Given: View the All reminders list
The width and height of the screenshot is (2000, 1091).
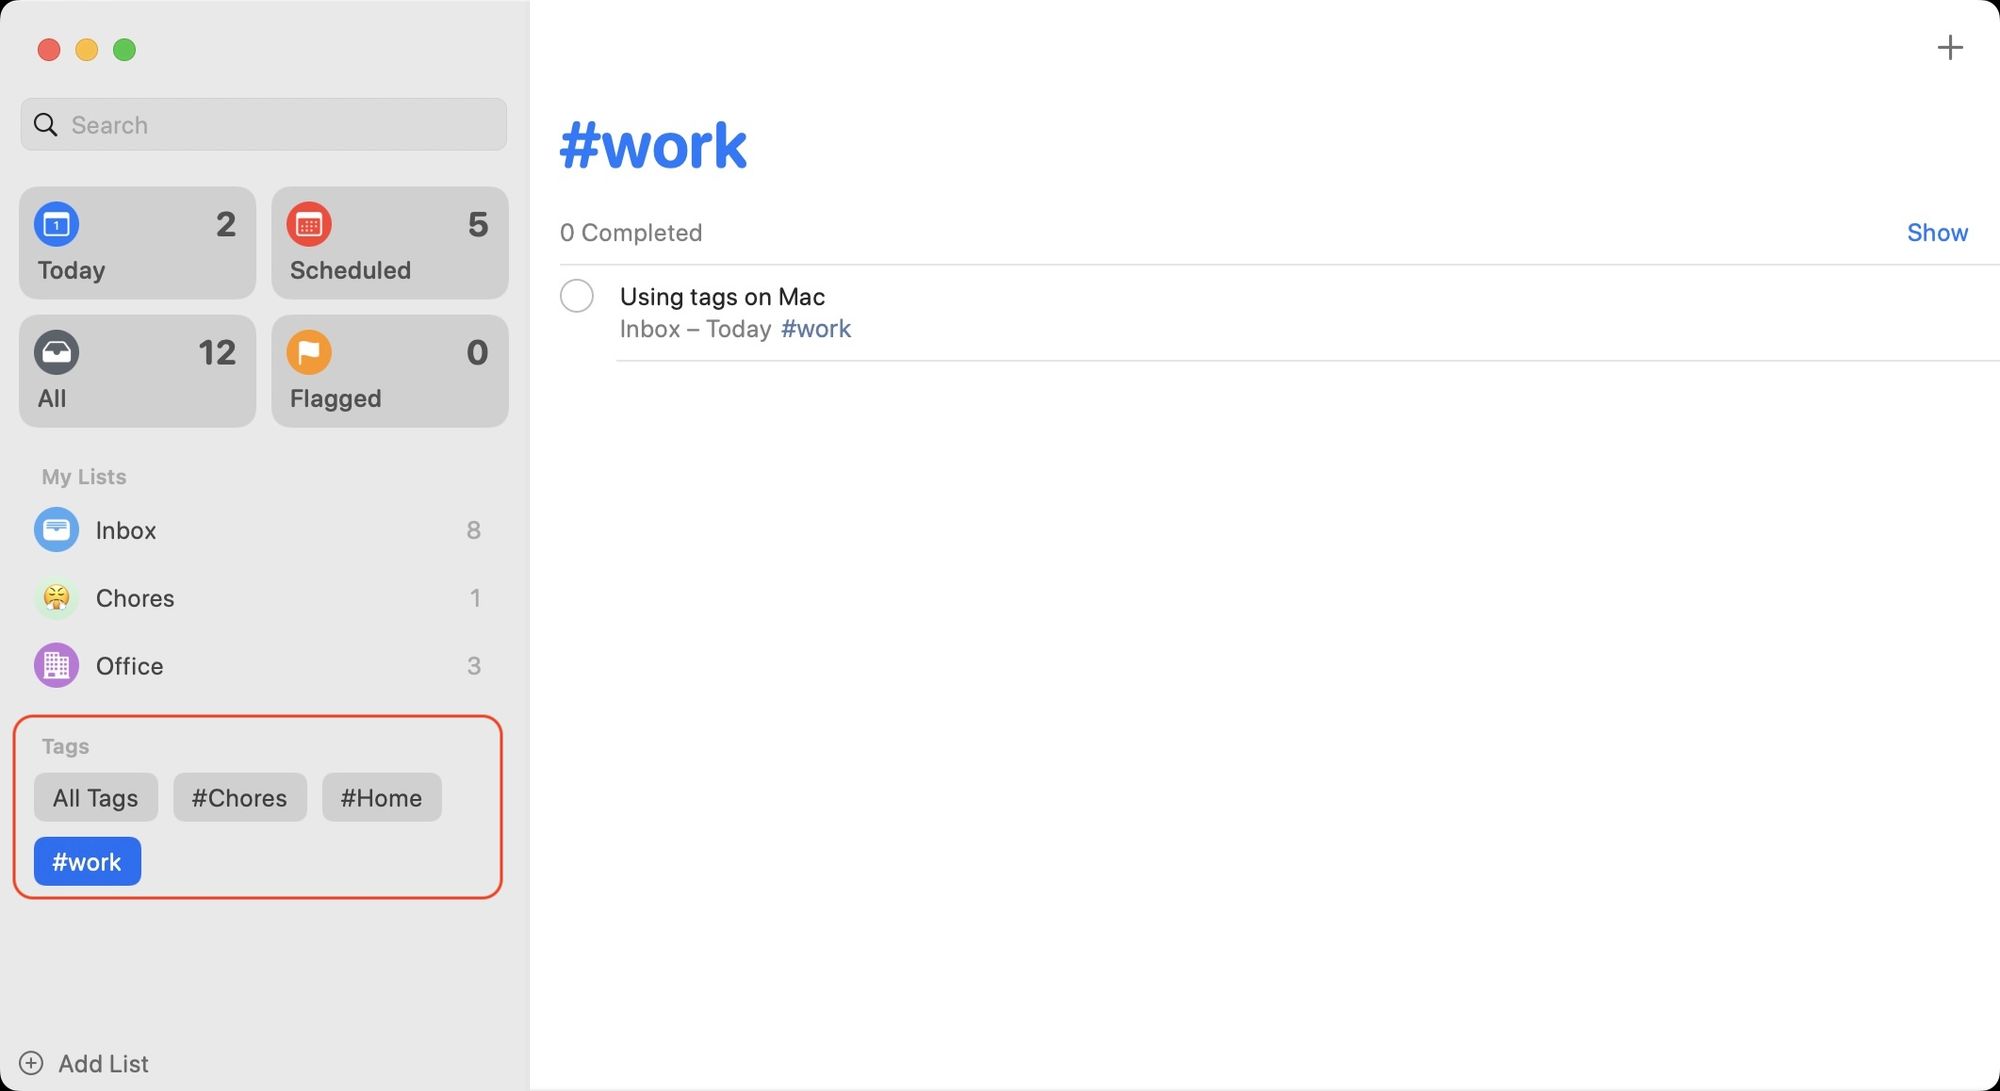Looking at the screenshot, I should coord(137,371).
